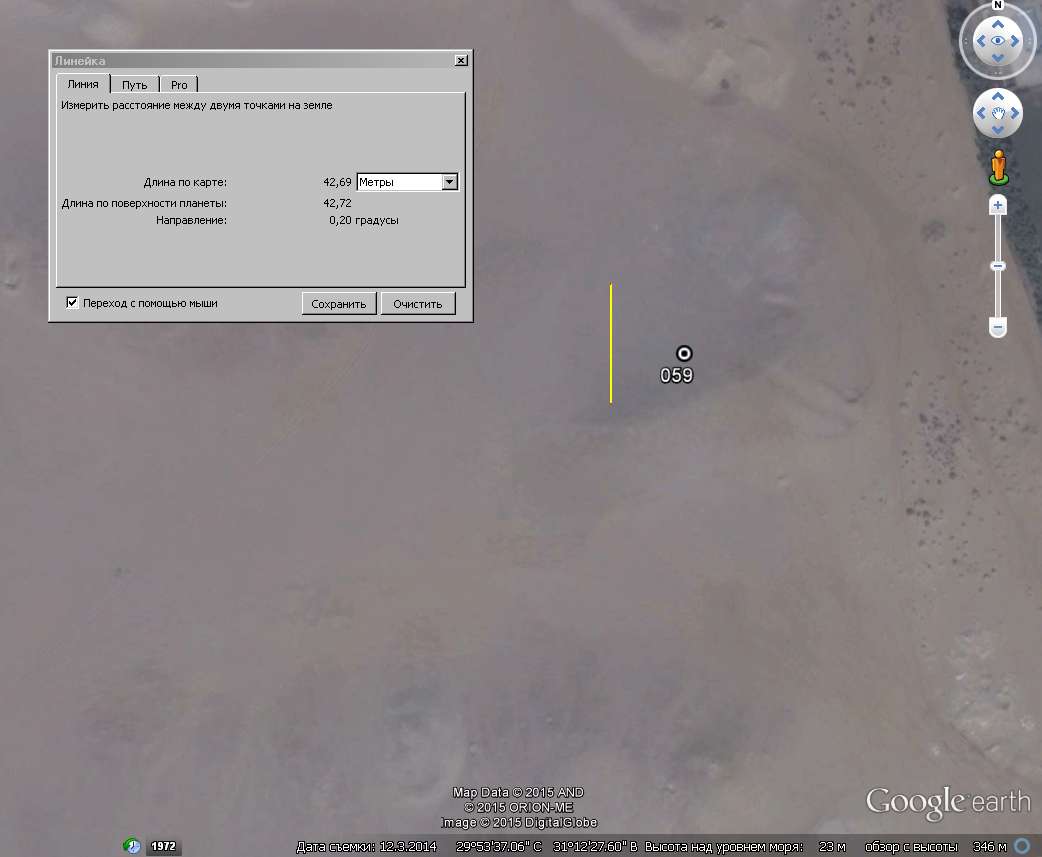Click the N north compass marker
The height and width of the screenshot is (857, 1042).
click(997, 5)
